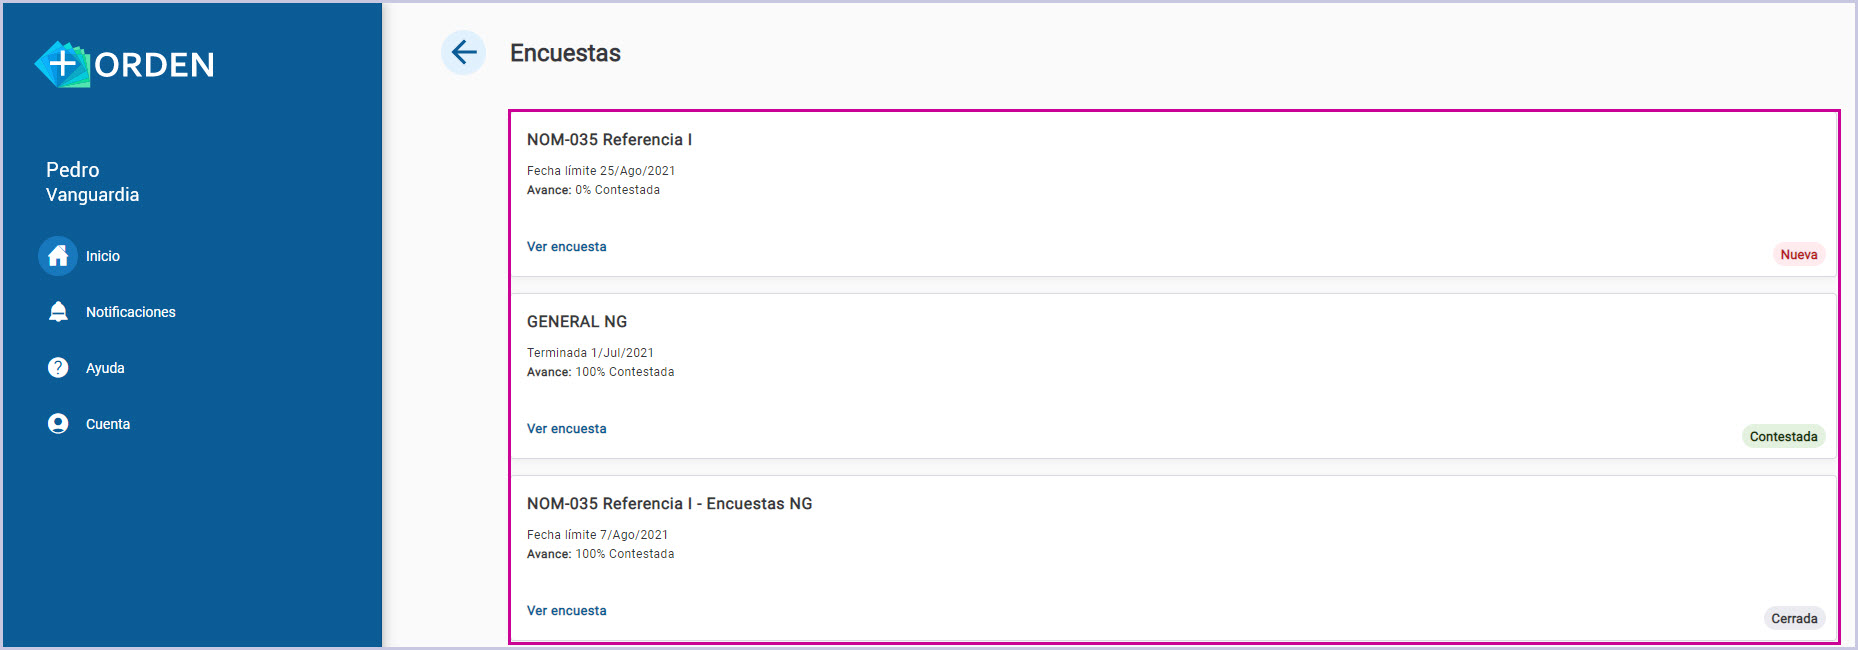Select NOM-035 Referencia I - Encuestas NG title
This screenshot has height=650, width=1858.
[669, 504]
